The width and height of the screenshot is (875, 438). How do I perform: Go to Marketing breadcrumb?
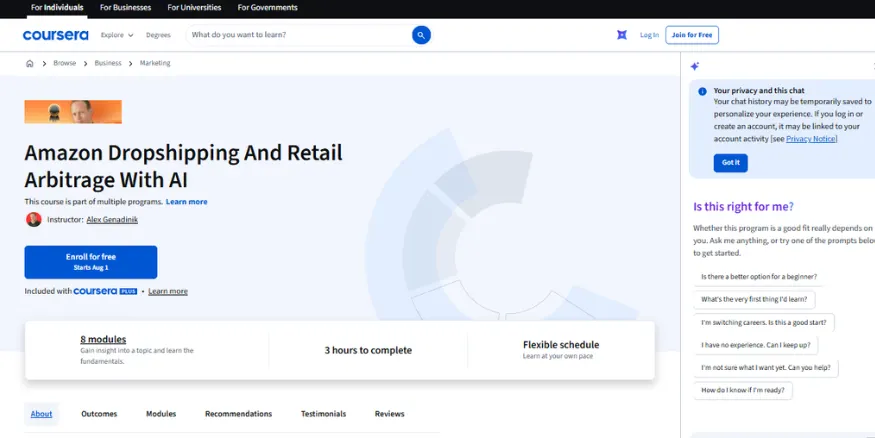click(x=155, y=64)
